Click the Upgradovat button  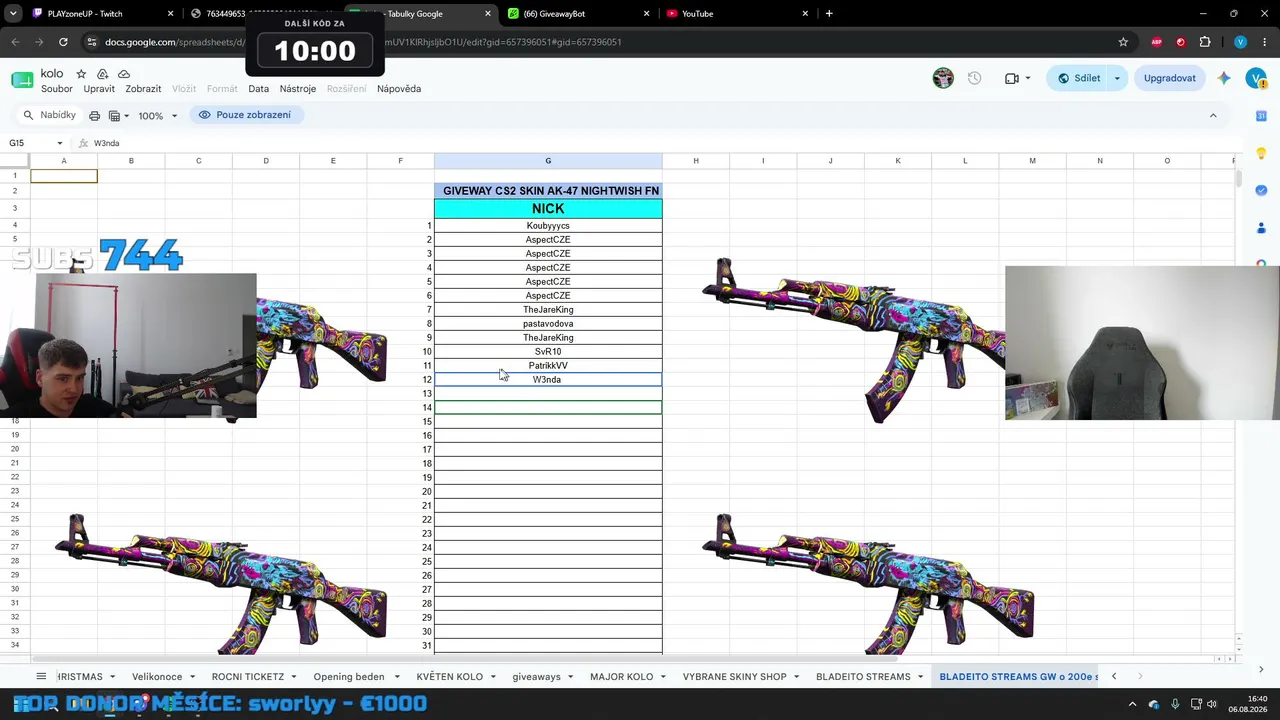point(1169,78)
